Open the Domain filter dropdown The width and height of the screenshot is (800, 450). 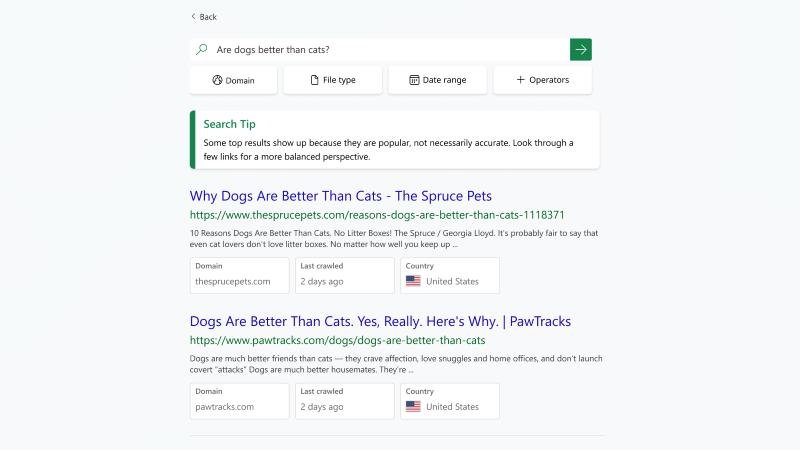(233, 80)
